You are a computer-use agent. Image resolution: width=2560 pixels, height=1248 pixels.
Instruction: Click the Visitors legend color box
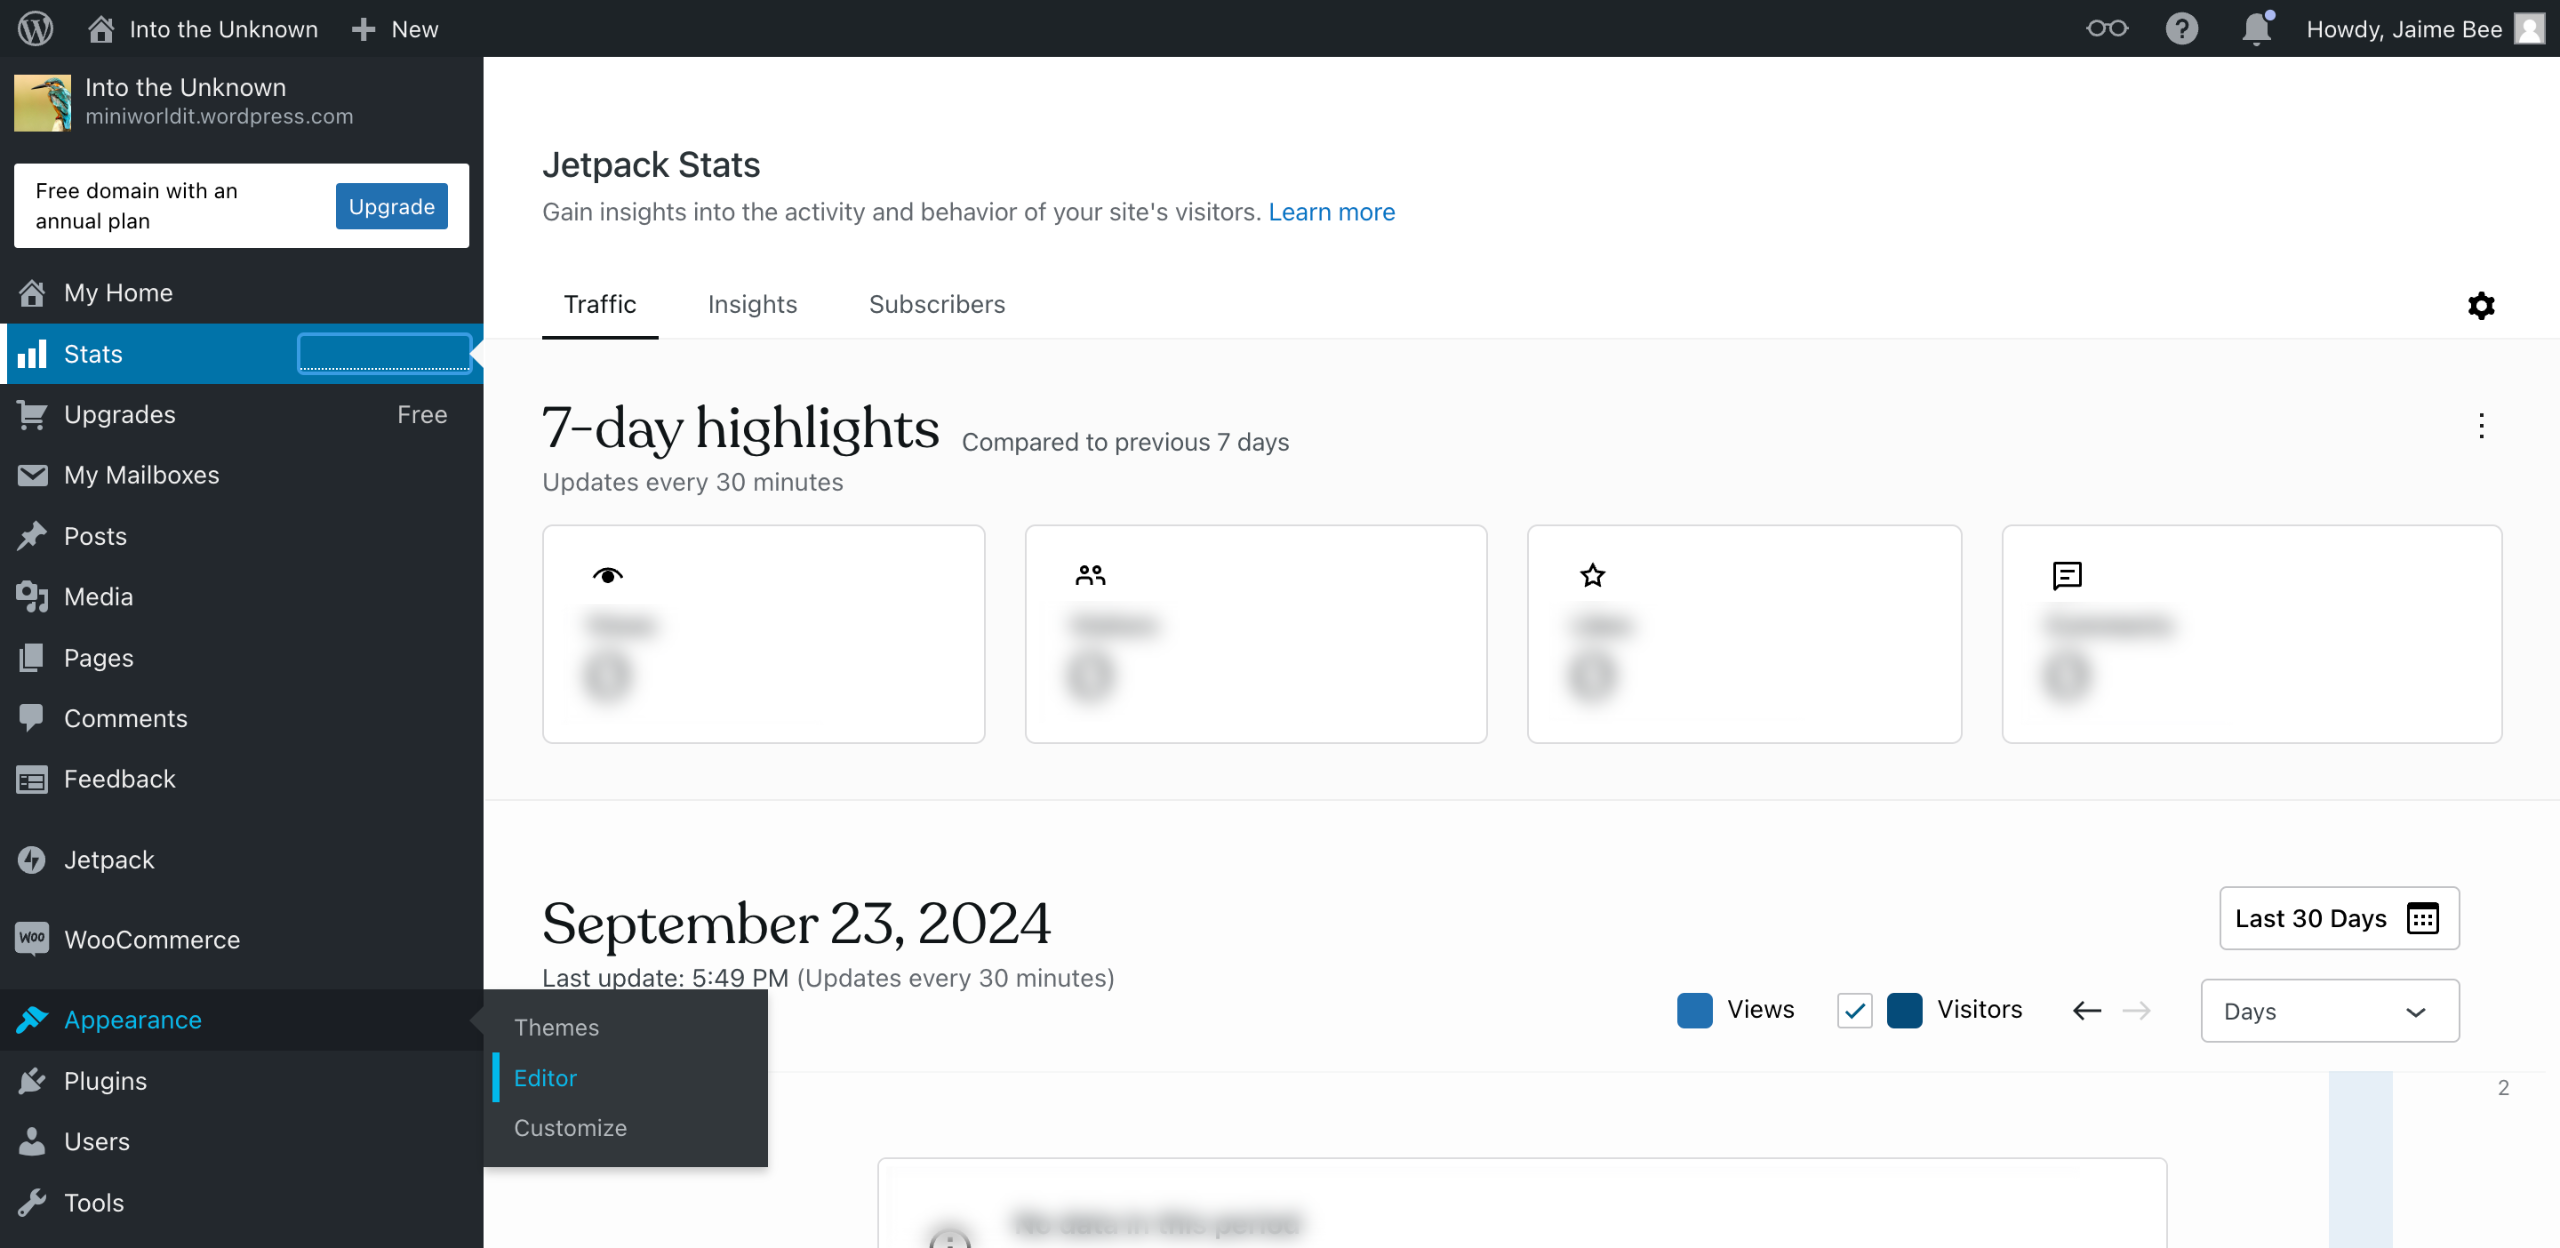click(x=1904, y=1010)
